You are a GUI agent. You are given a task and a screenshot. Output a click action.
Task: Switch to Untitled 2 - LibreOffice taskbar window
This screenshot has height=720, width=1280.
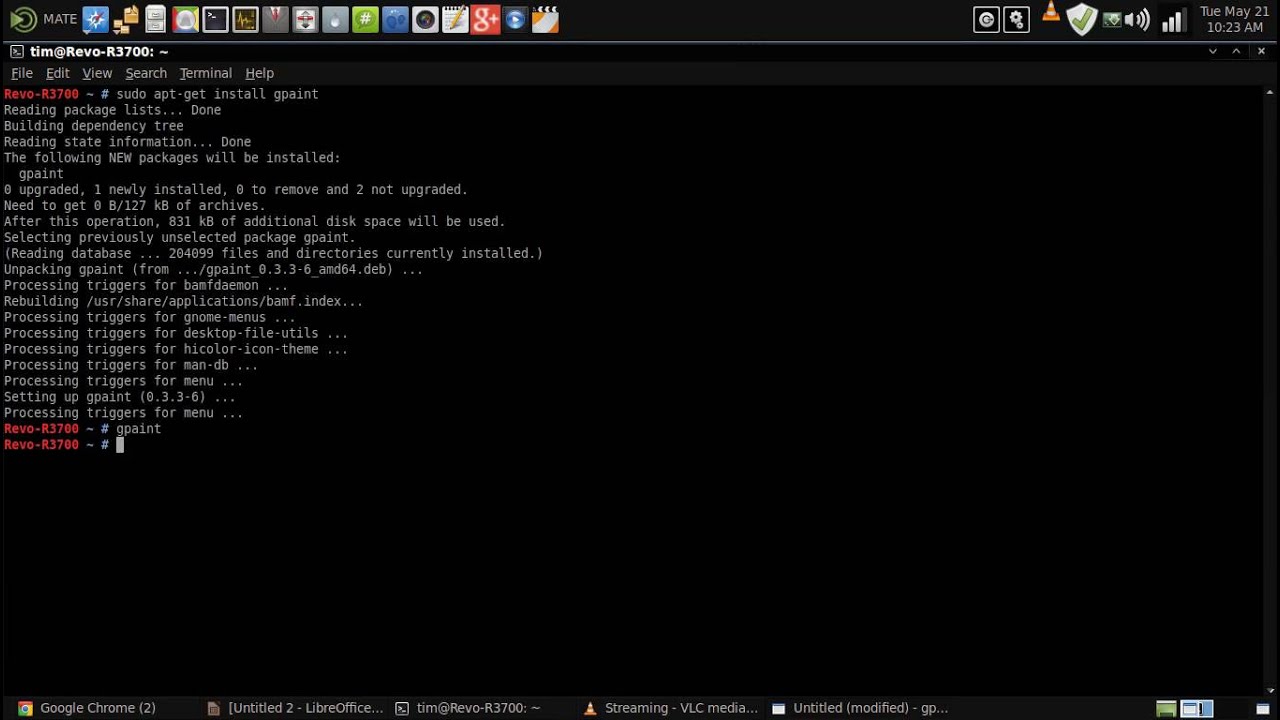(x=295, y=708)
